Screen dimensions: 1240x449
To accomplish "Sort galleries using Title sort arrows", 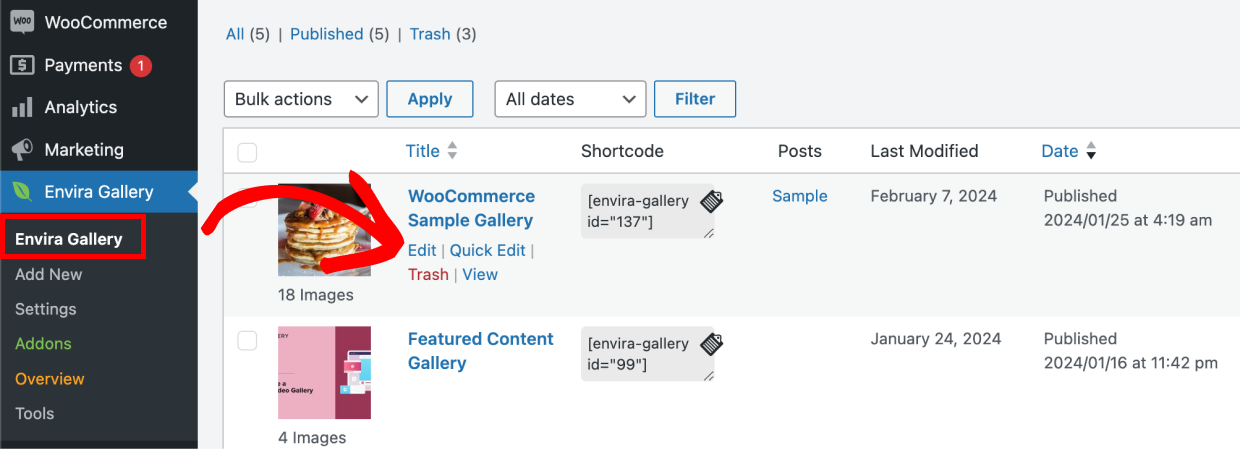I will pos(452,151).
